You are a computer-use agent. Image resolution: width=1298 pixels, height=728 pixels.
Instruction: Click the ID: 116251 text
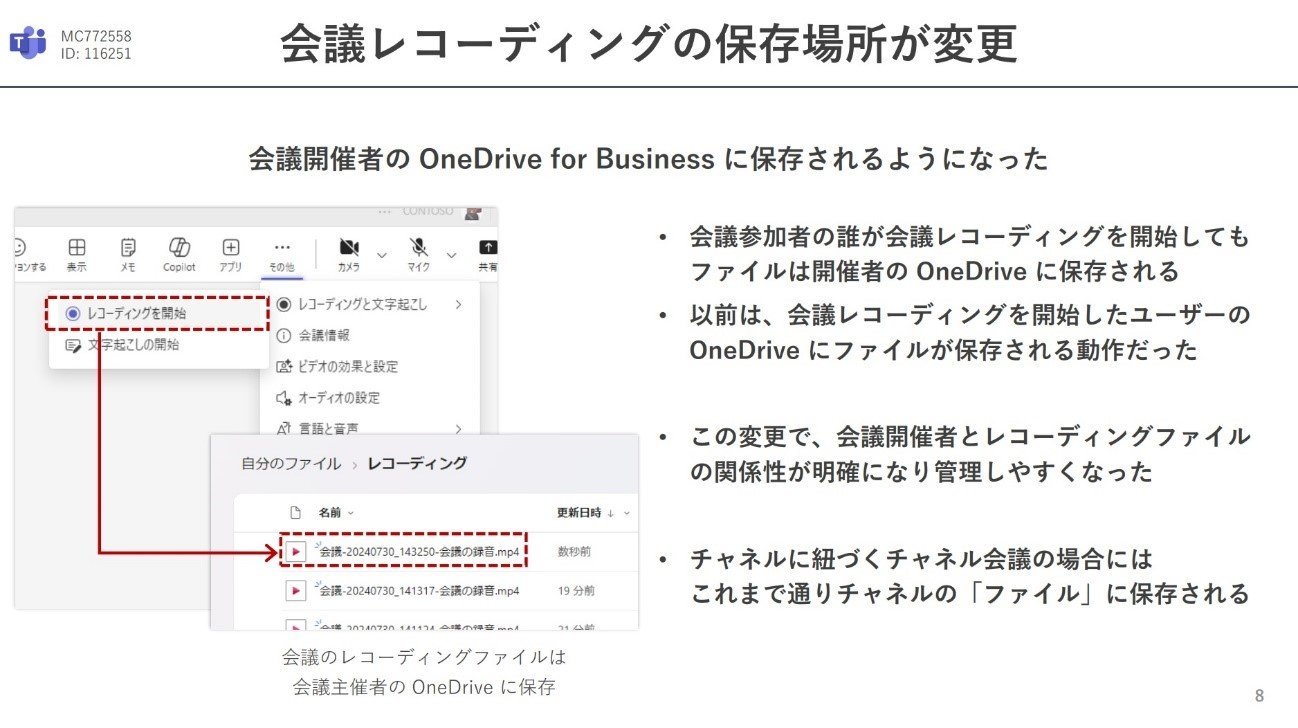coord(96,54)
